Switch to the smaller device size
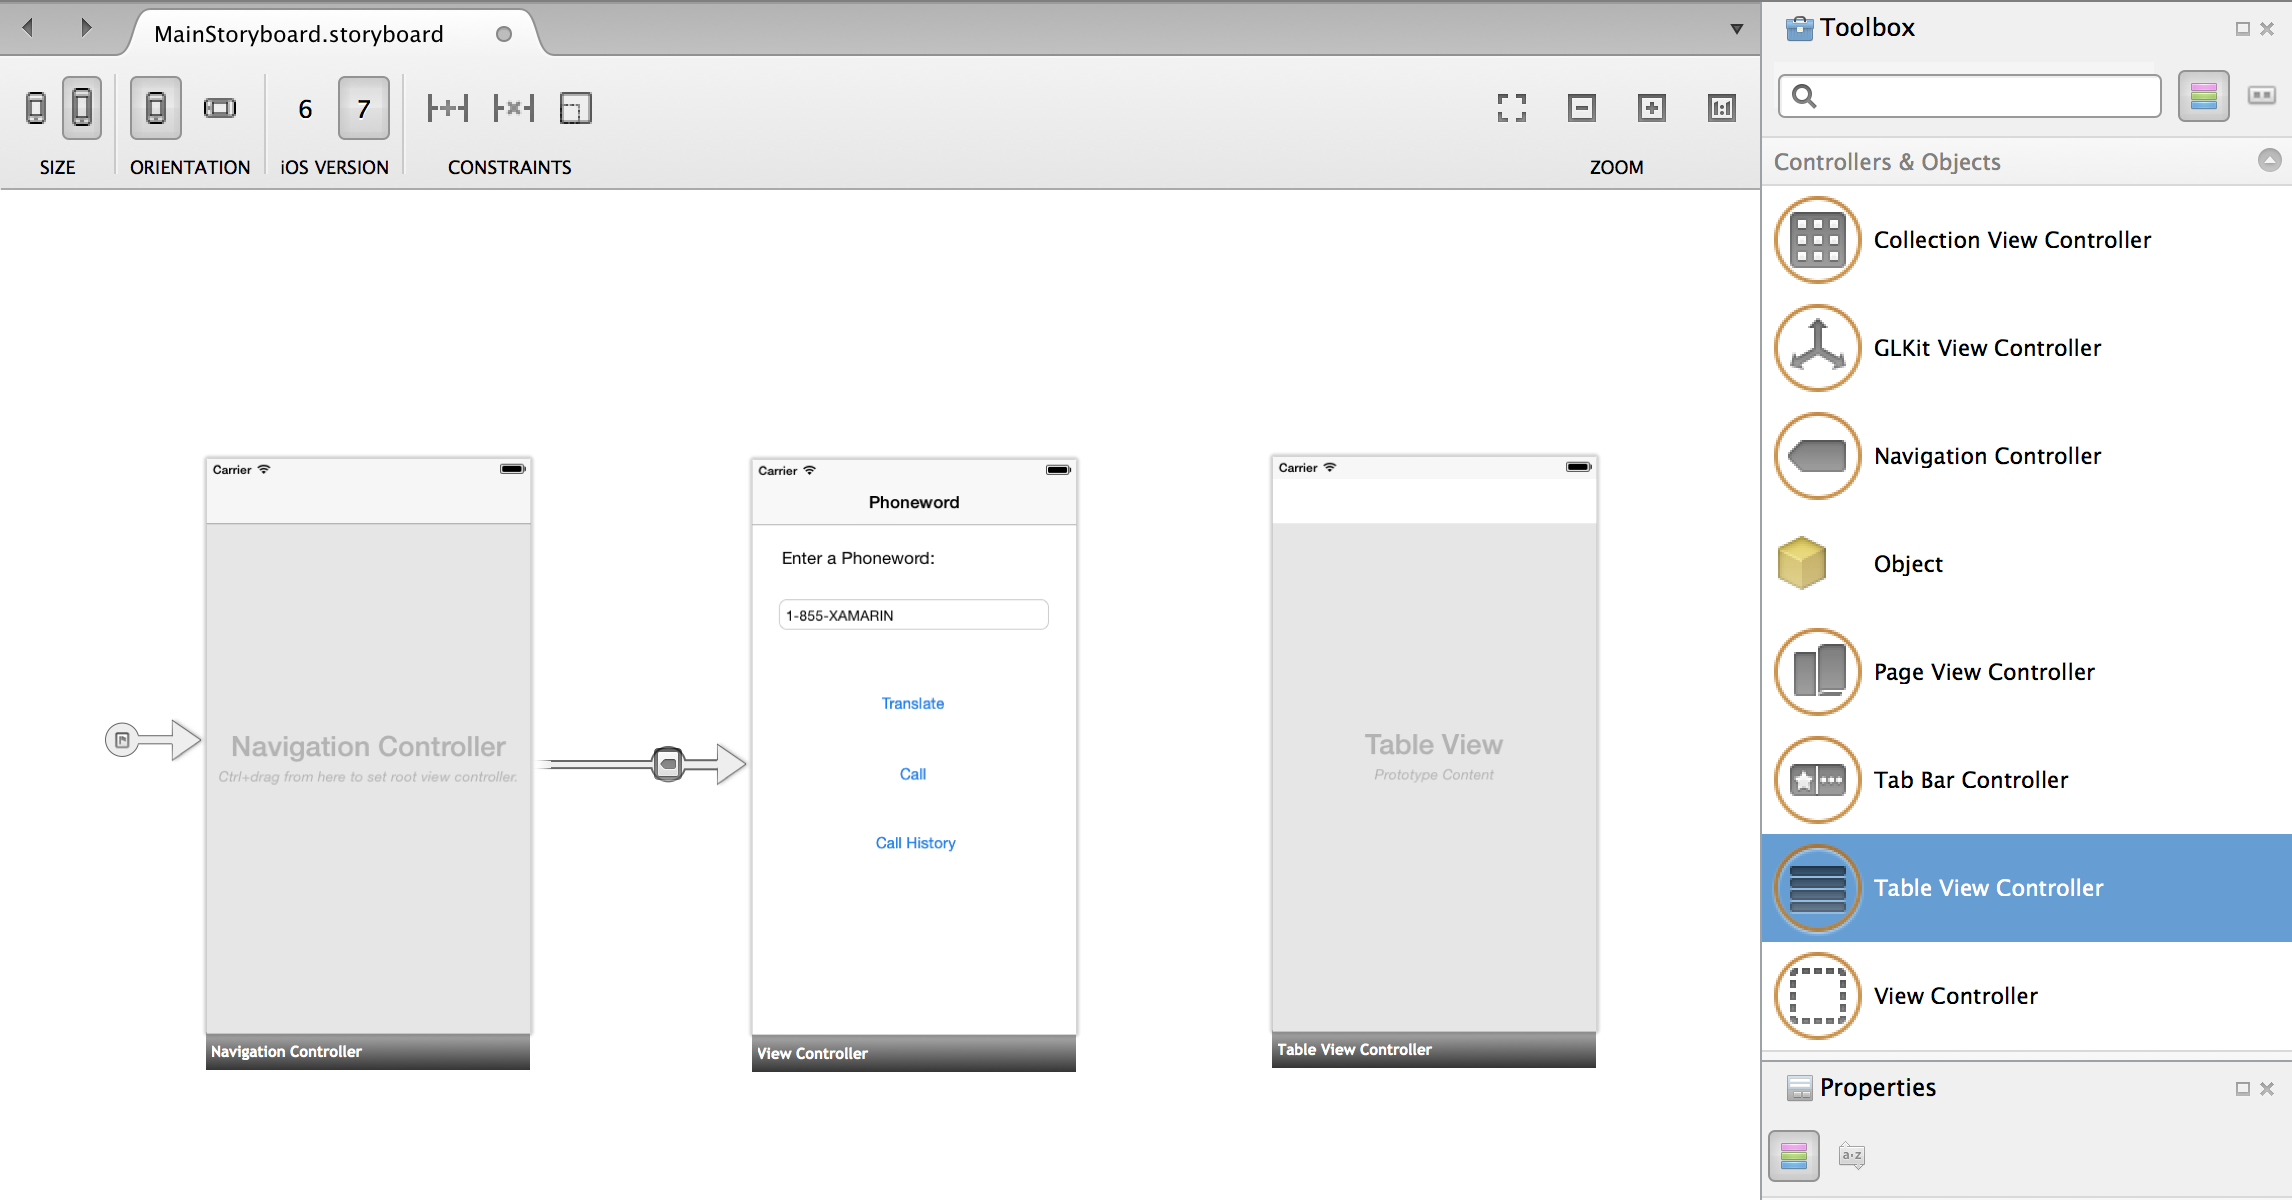The width and height of the screenshot is (2292, 1200). coord(36,108)
